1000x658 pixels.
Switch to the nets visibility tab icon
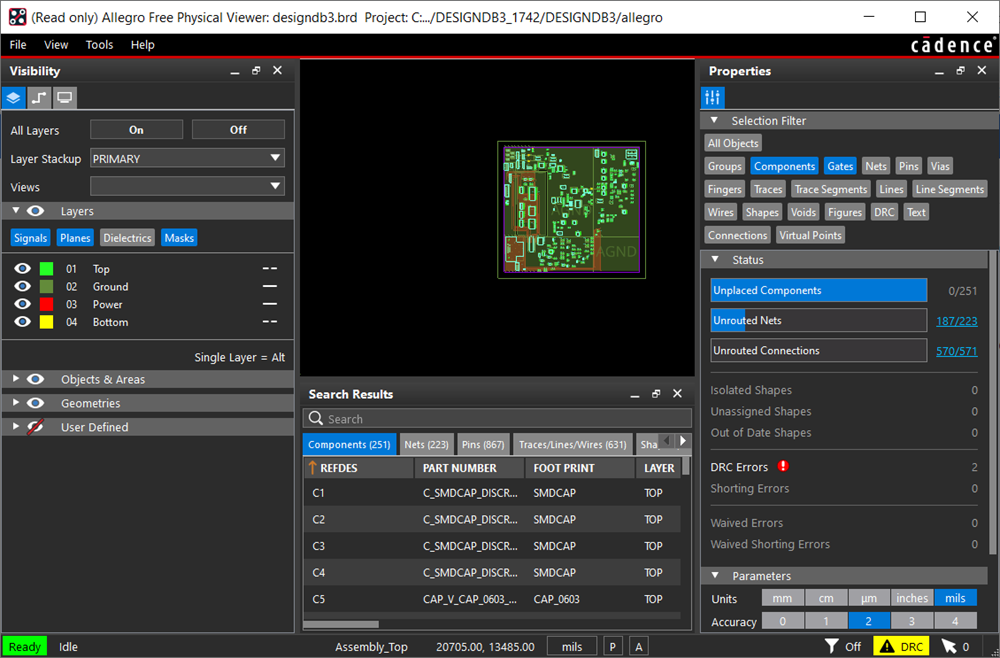click(39, 98)
